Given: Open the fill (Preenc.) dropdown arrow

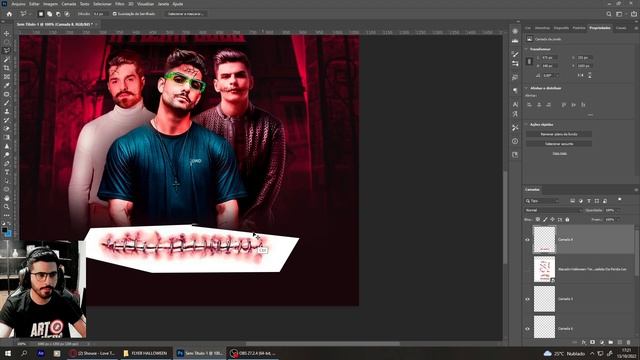Looking at the screenshot, I should click(618, 220).
